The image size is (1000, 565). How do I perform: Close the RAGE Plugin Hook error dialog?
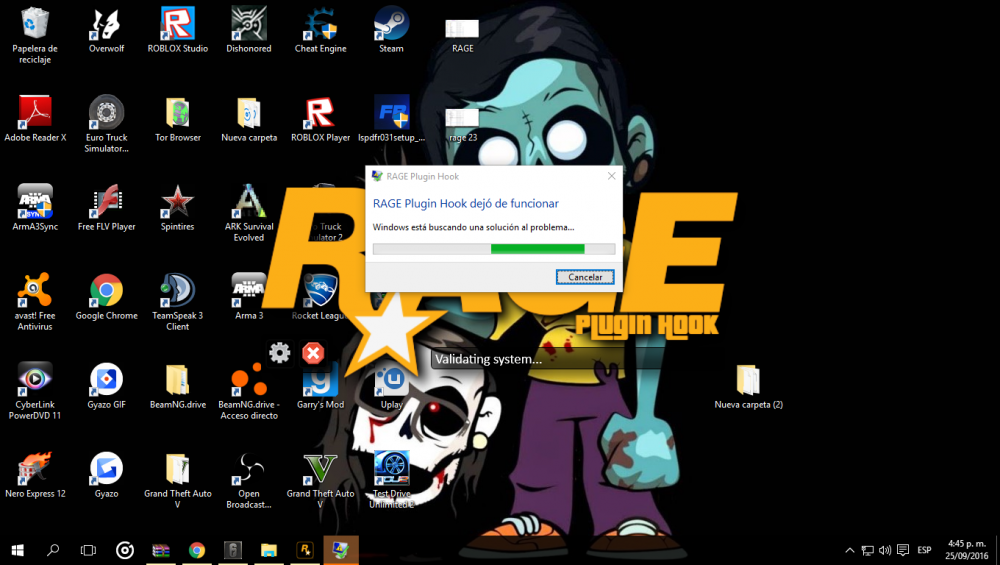coord(611,176)
